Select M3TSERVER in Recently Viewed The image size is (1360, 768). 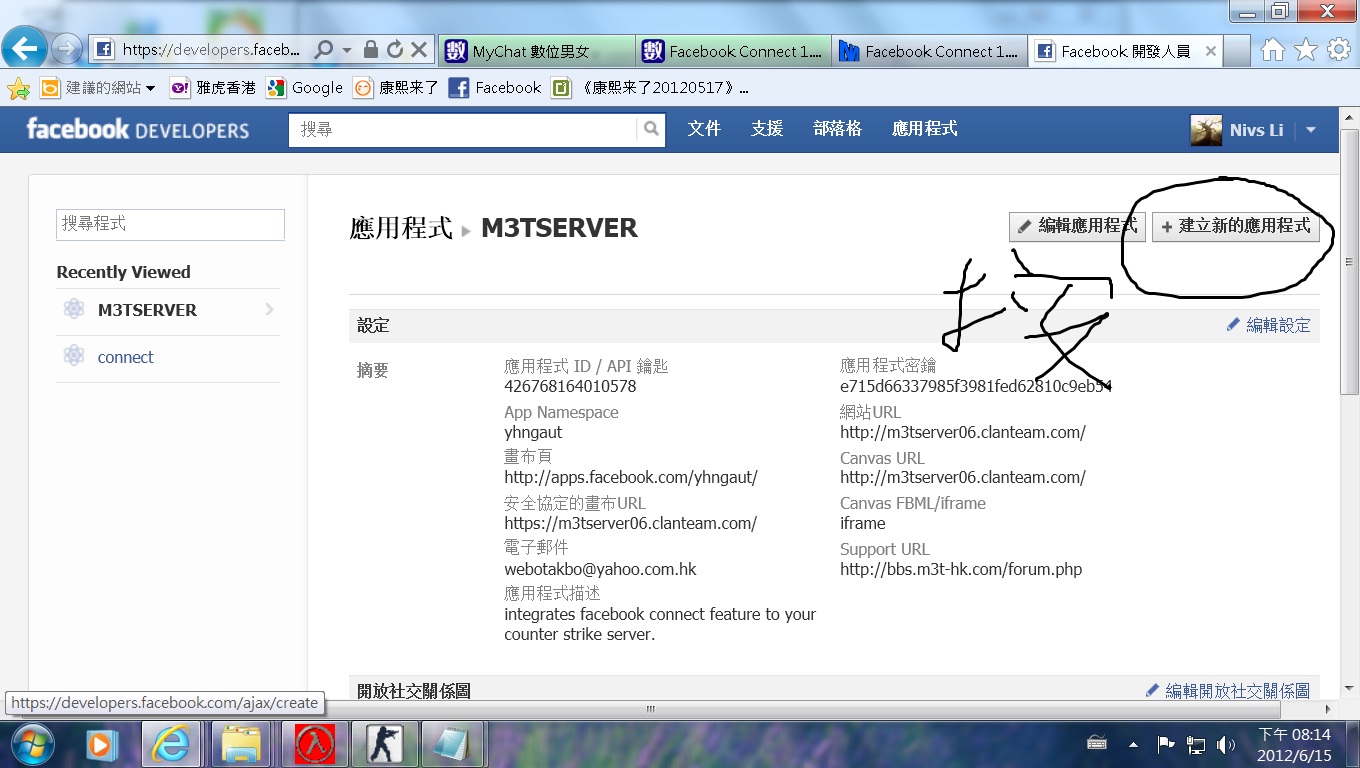click(x=147, y=310)
